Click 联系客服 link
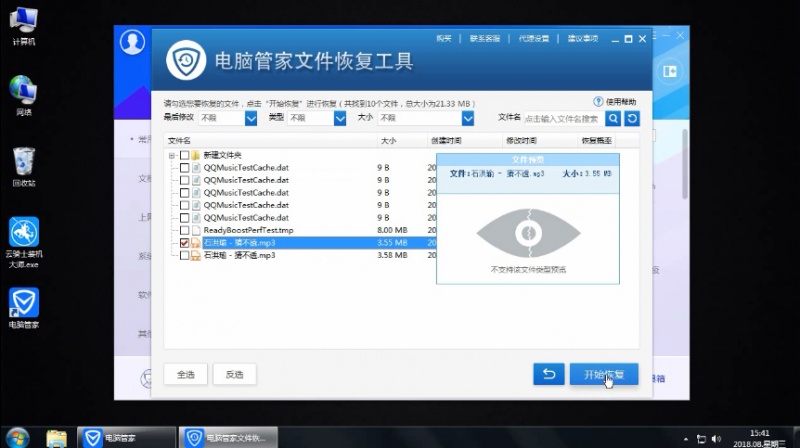The image size is (800, 448). [485, 39]
